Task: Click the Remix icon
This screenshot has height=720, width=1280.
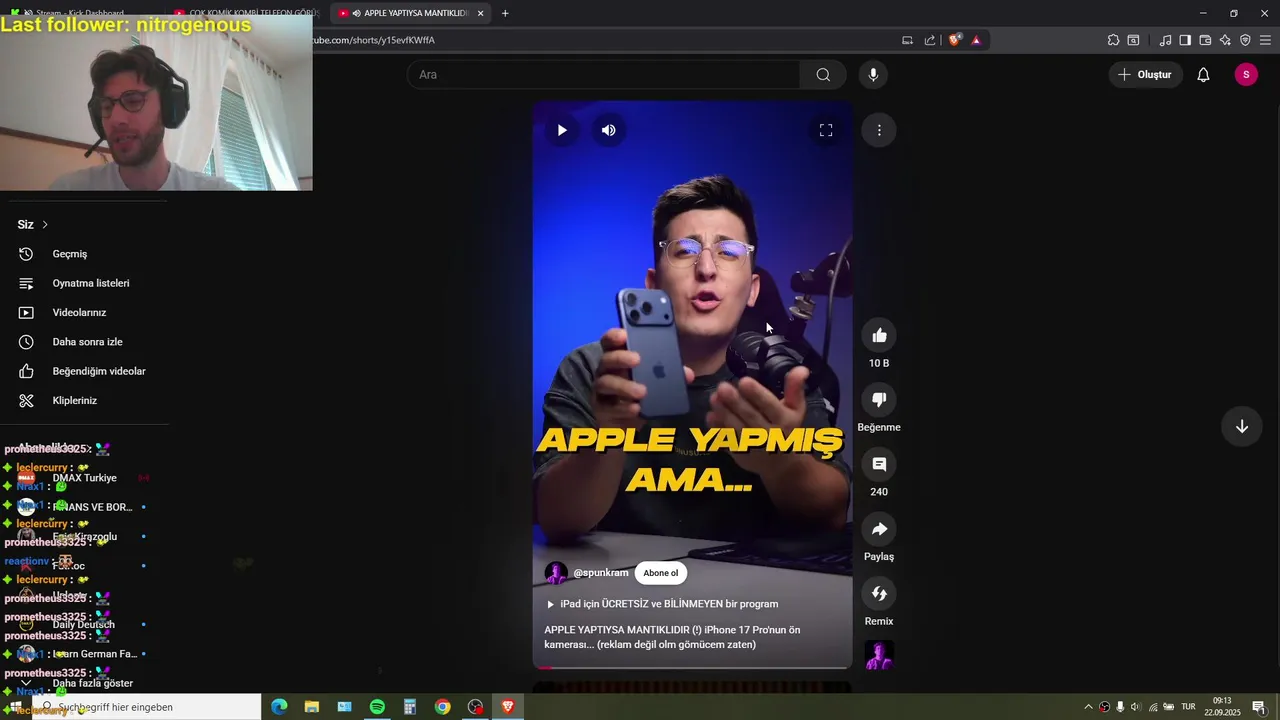Action: [x=879, y=594]
